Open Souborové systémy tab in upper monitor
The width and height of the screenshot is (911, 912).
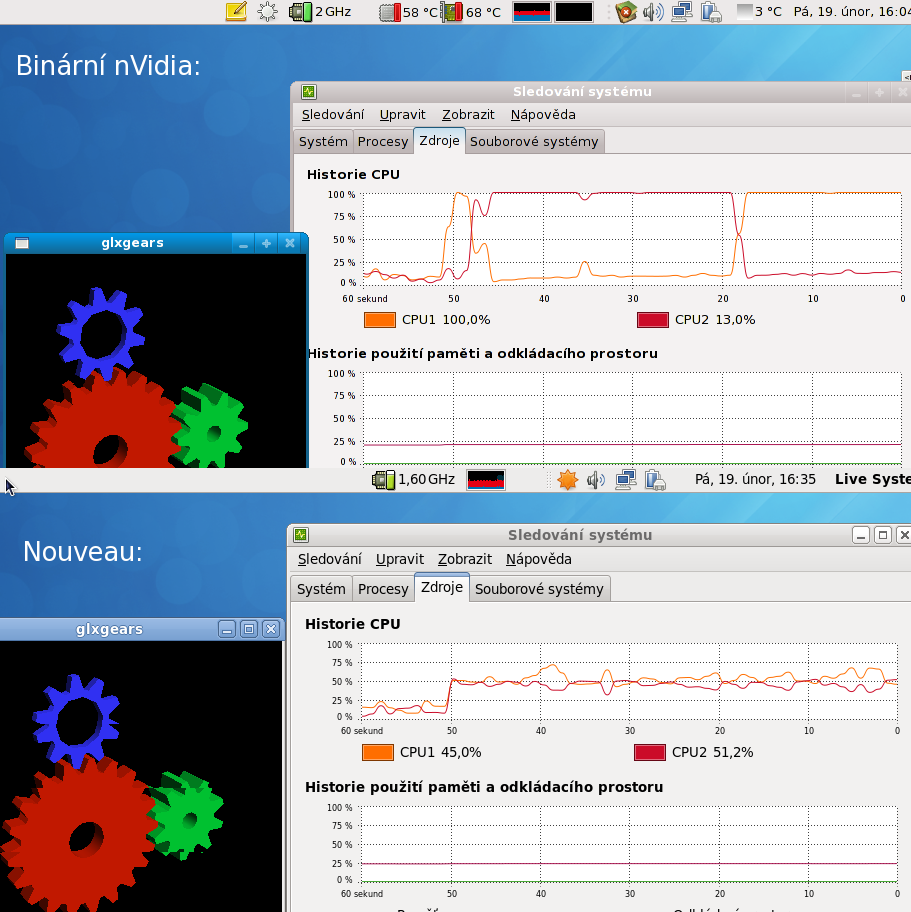[x=534, y=142]
